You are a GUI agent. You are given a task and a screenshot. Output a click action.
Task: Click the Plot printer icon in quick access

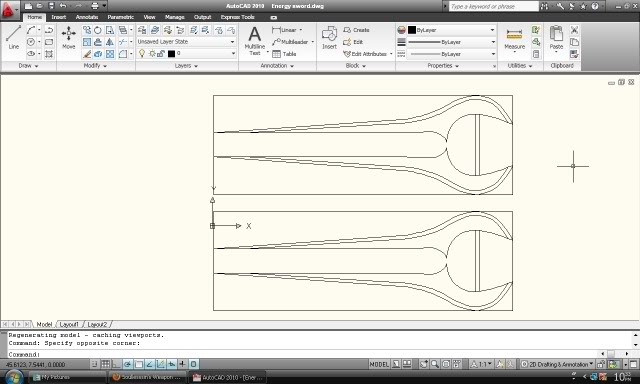[x=95, y=6]
